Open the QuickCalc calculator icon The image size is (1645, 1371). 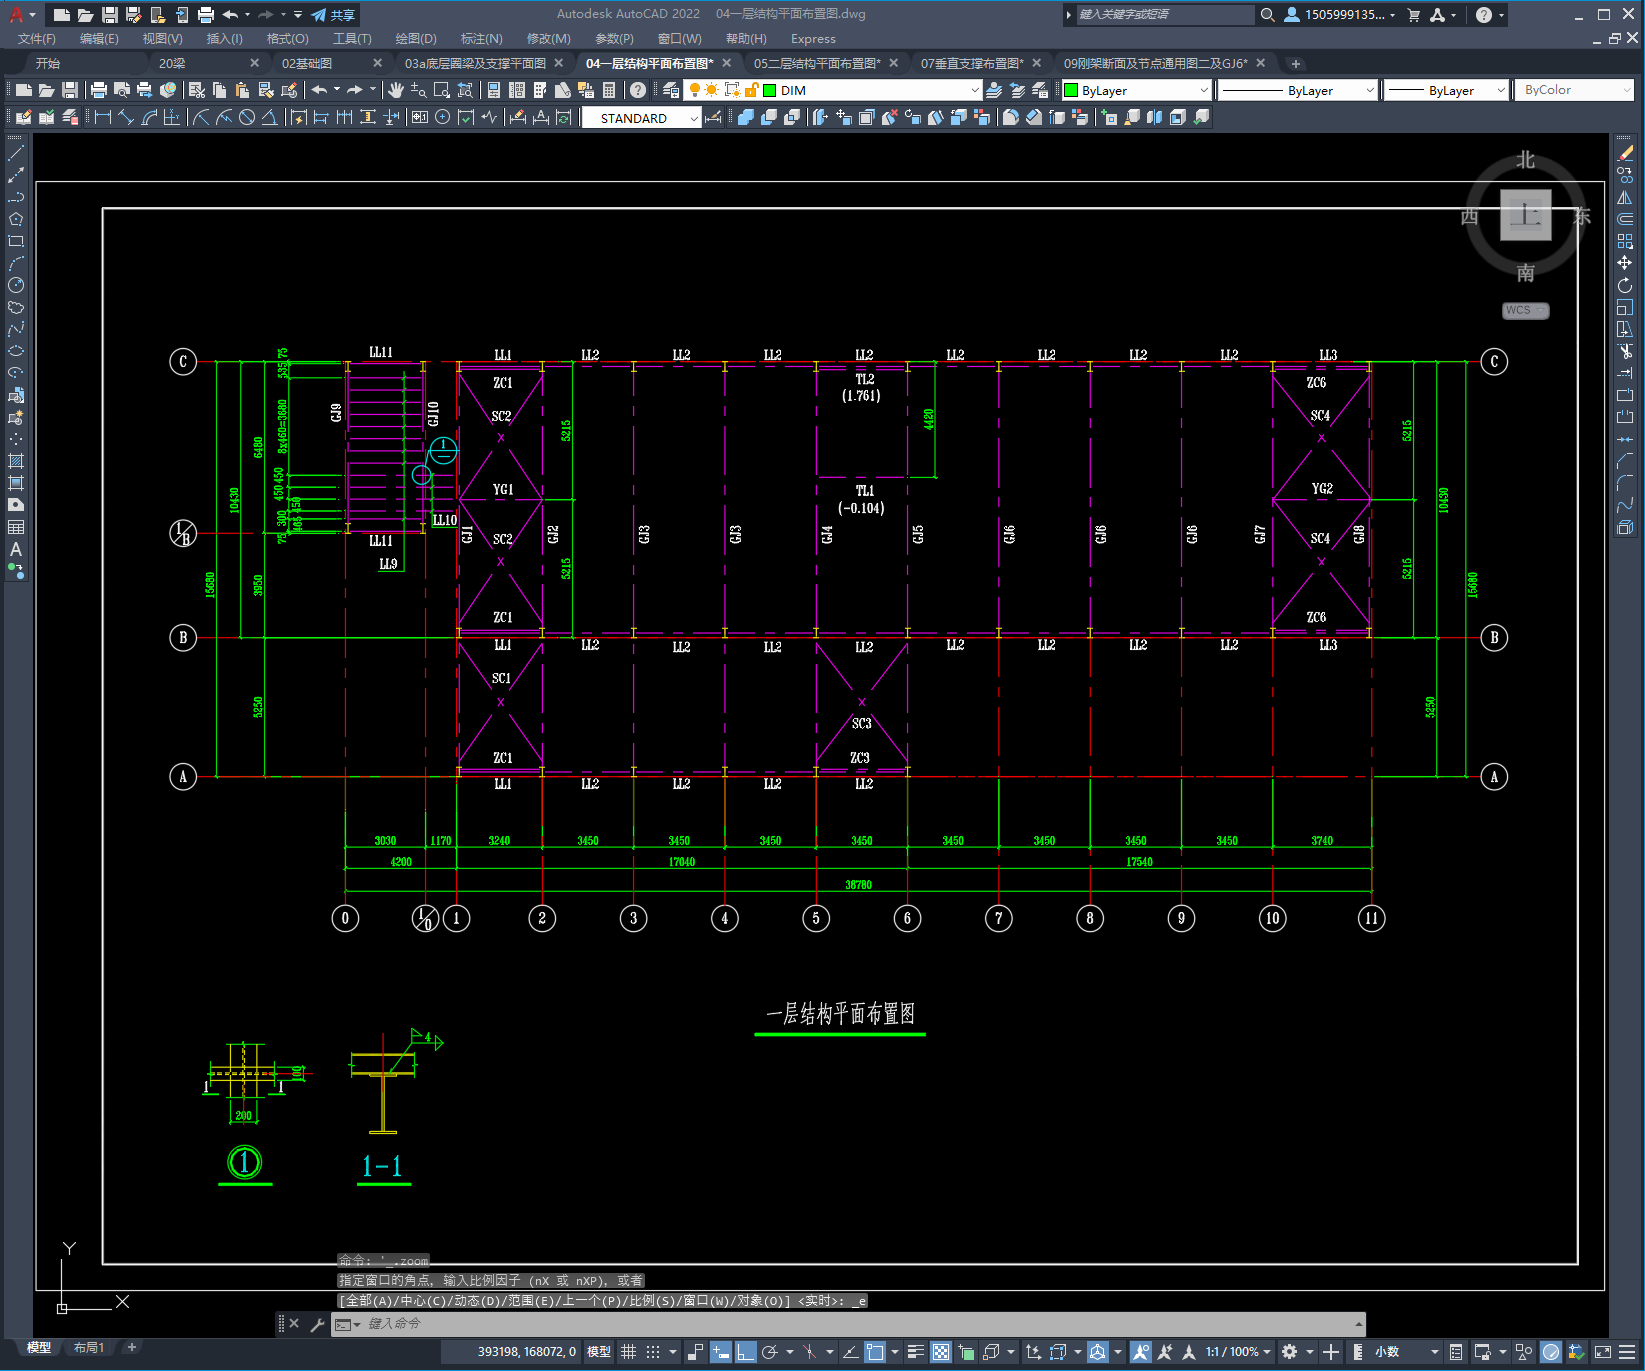click(x=609, y=90)
